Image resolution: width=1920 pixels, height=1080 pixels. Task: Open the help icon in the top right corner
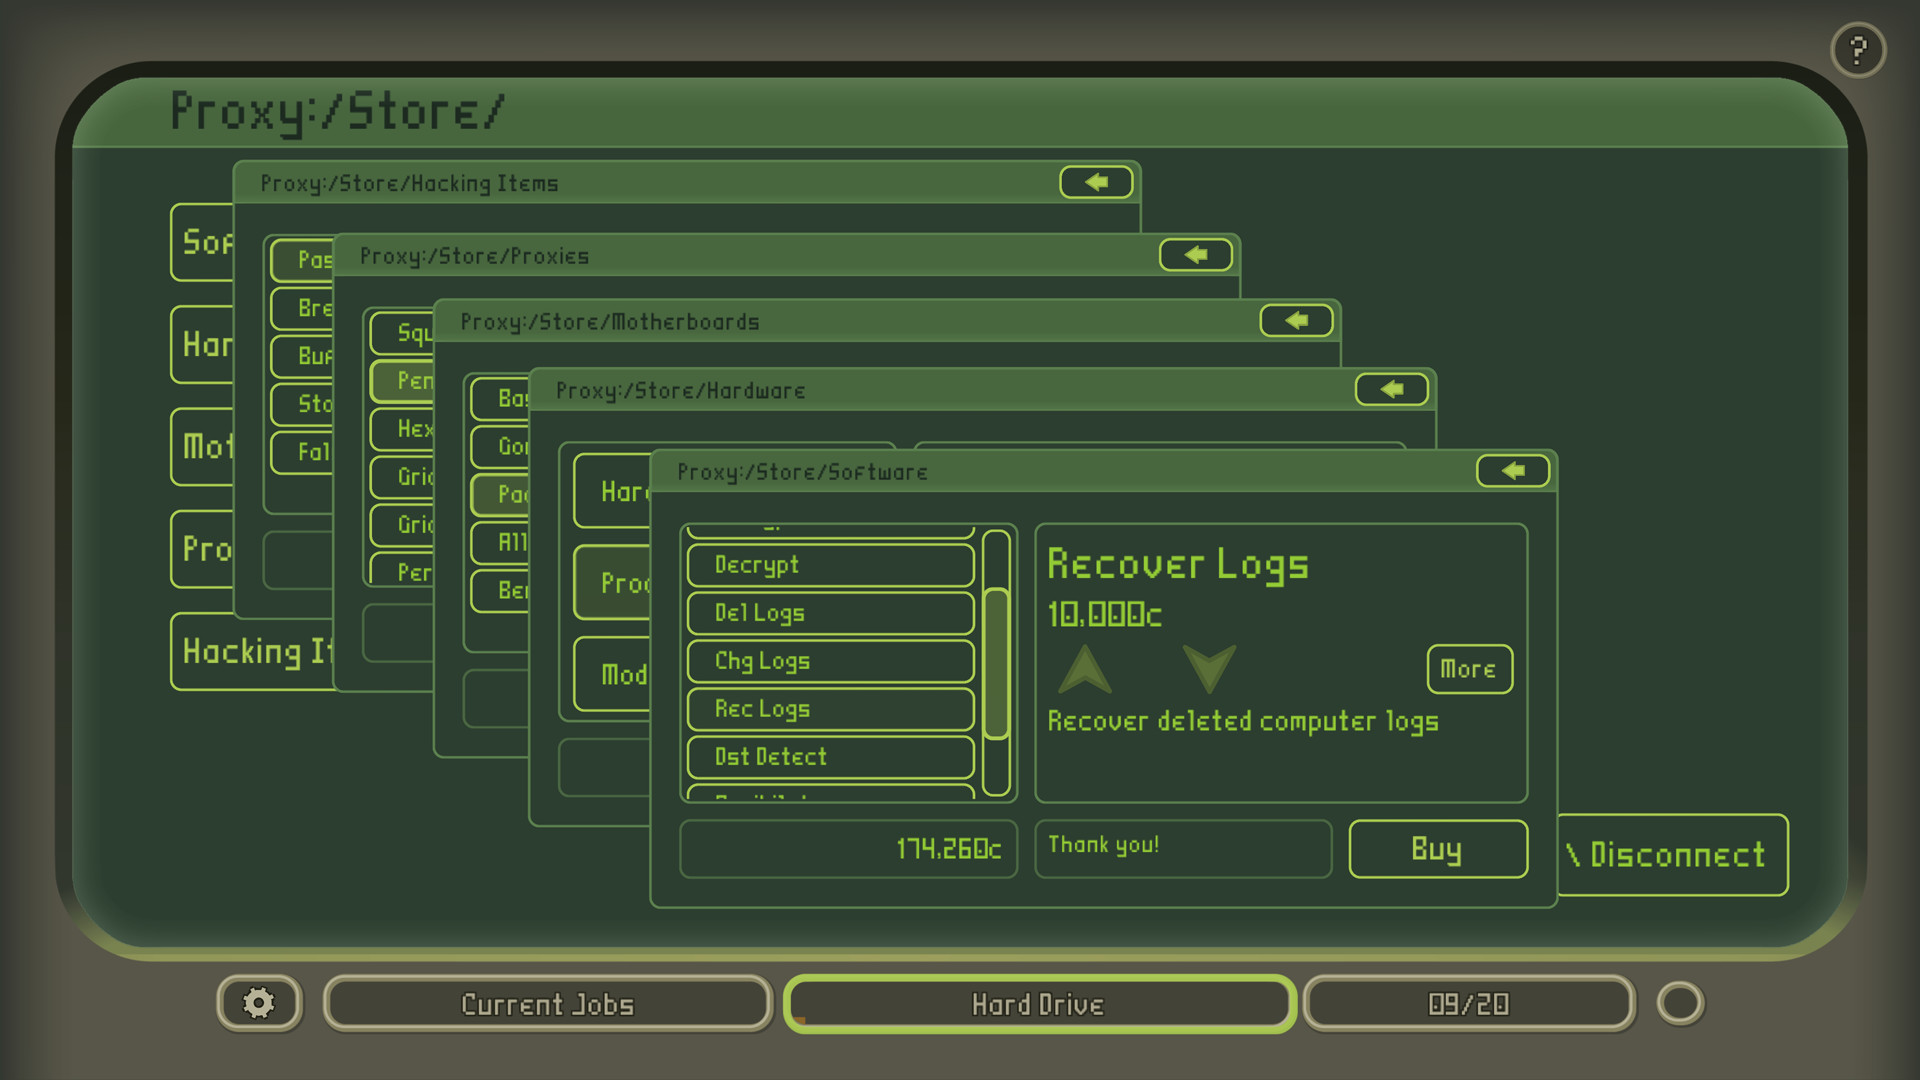coord(1858,49)
